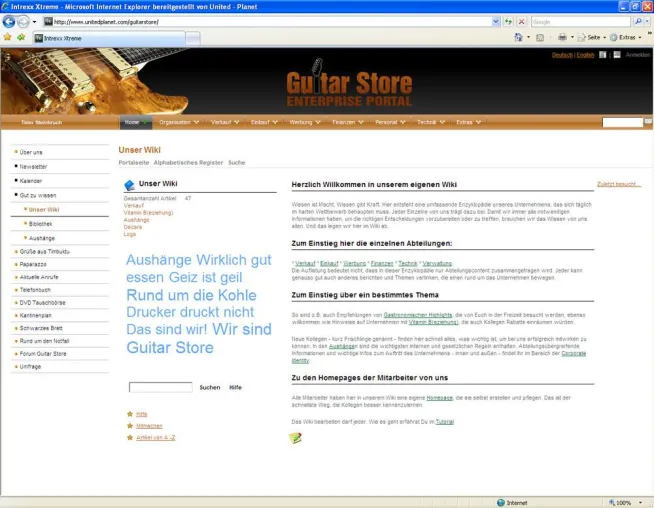Open the Finanzen navigation menu
The image size is (654, 508).
click(x=347, y=122)
